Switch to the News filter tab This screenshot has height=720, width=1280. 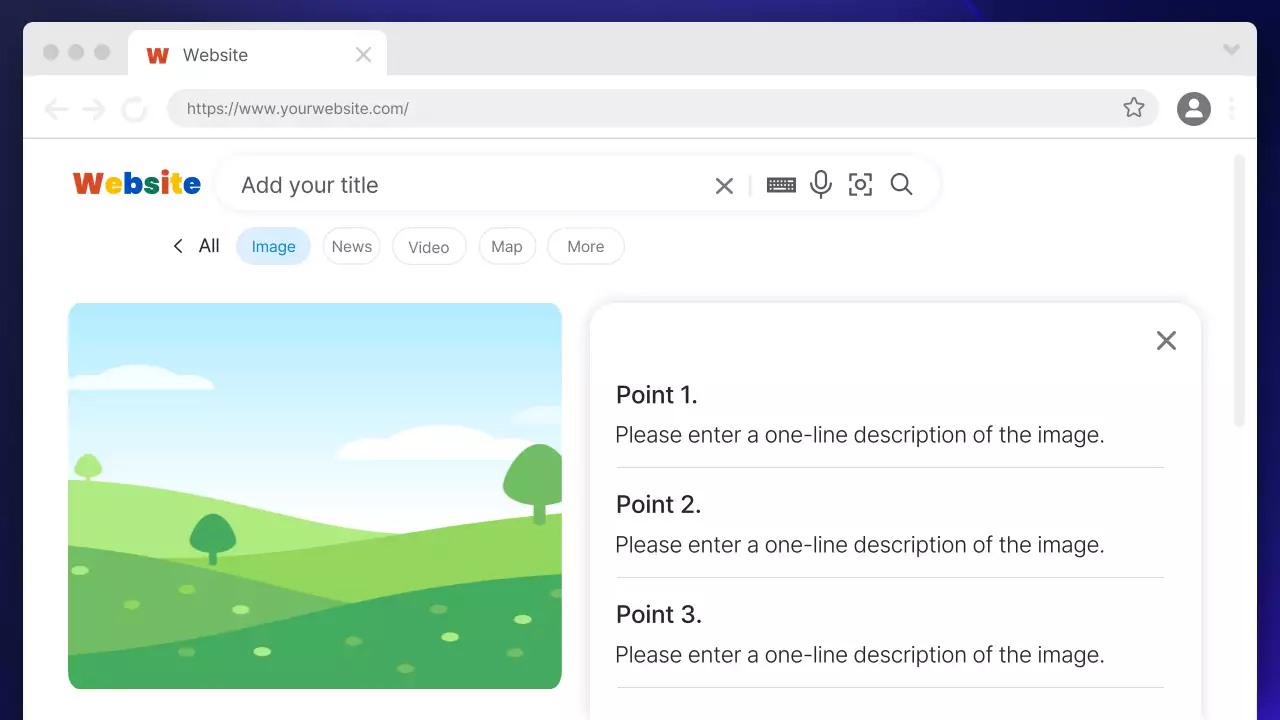click(x=351, y=247)
